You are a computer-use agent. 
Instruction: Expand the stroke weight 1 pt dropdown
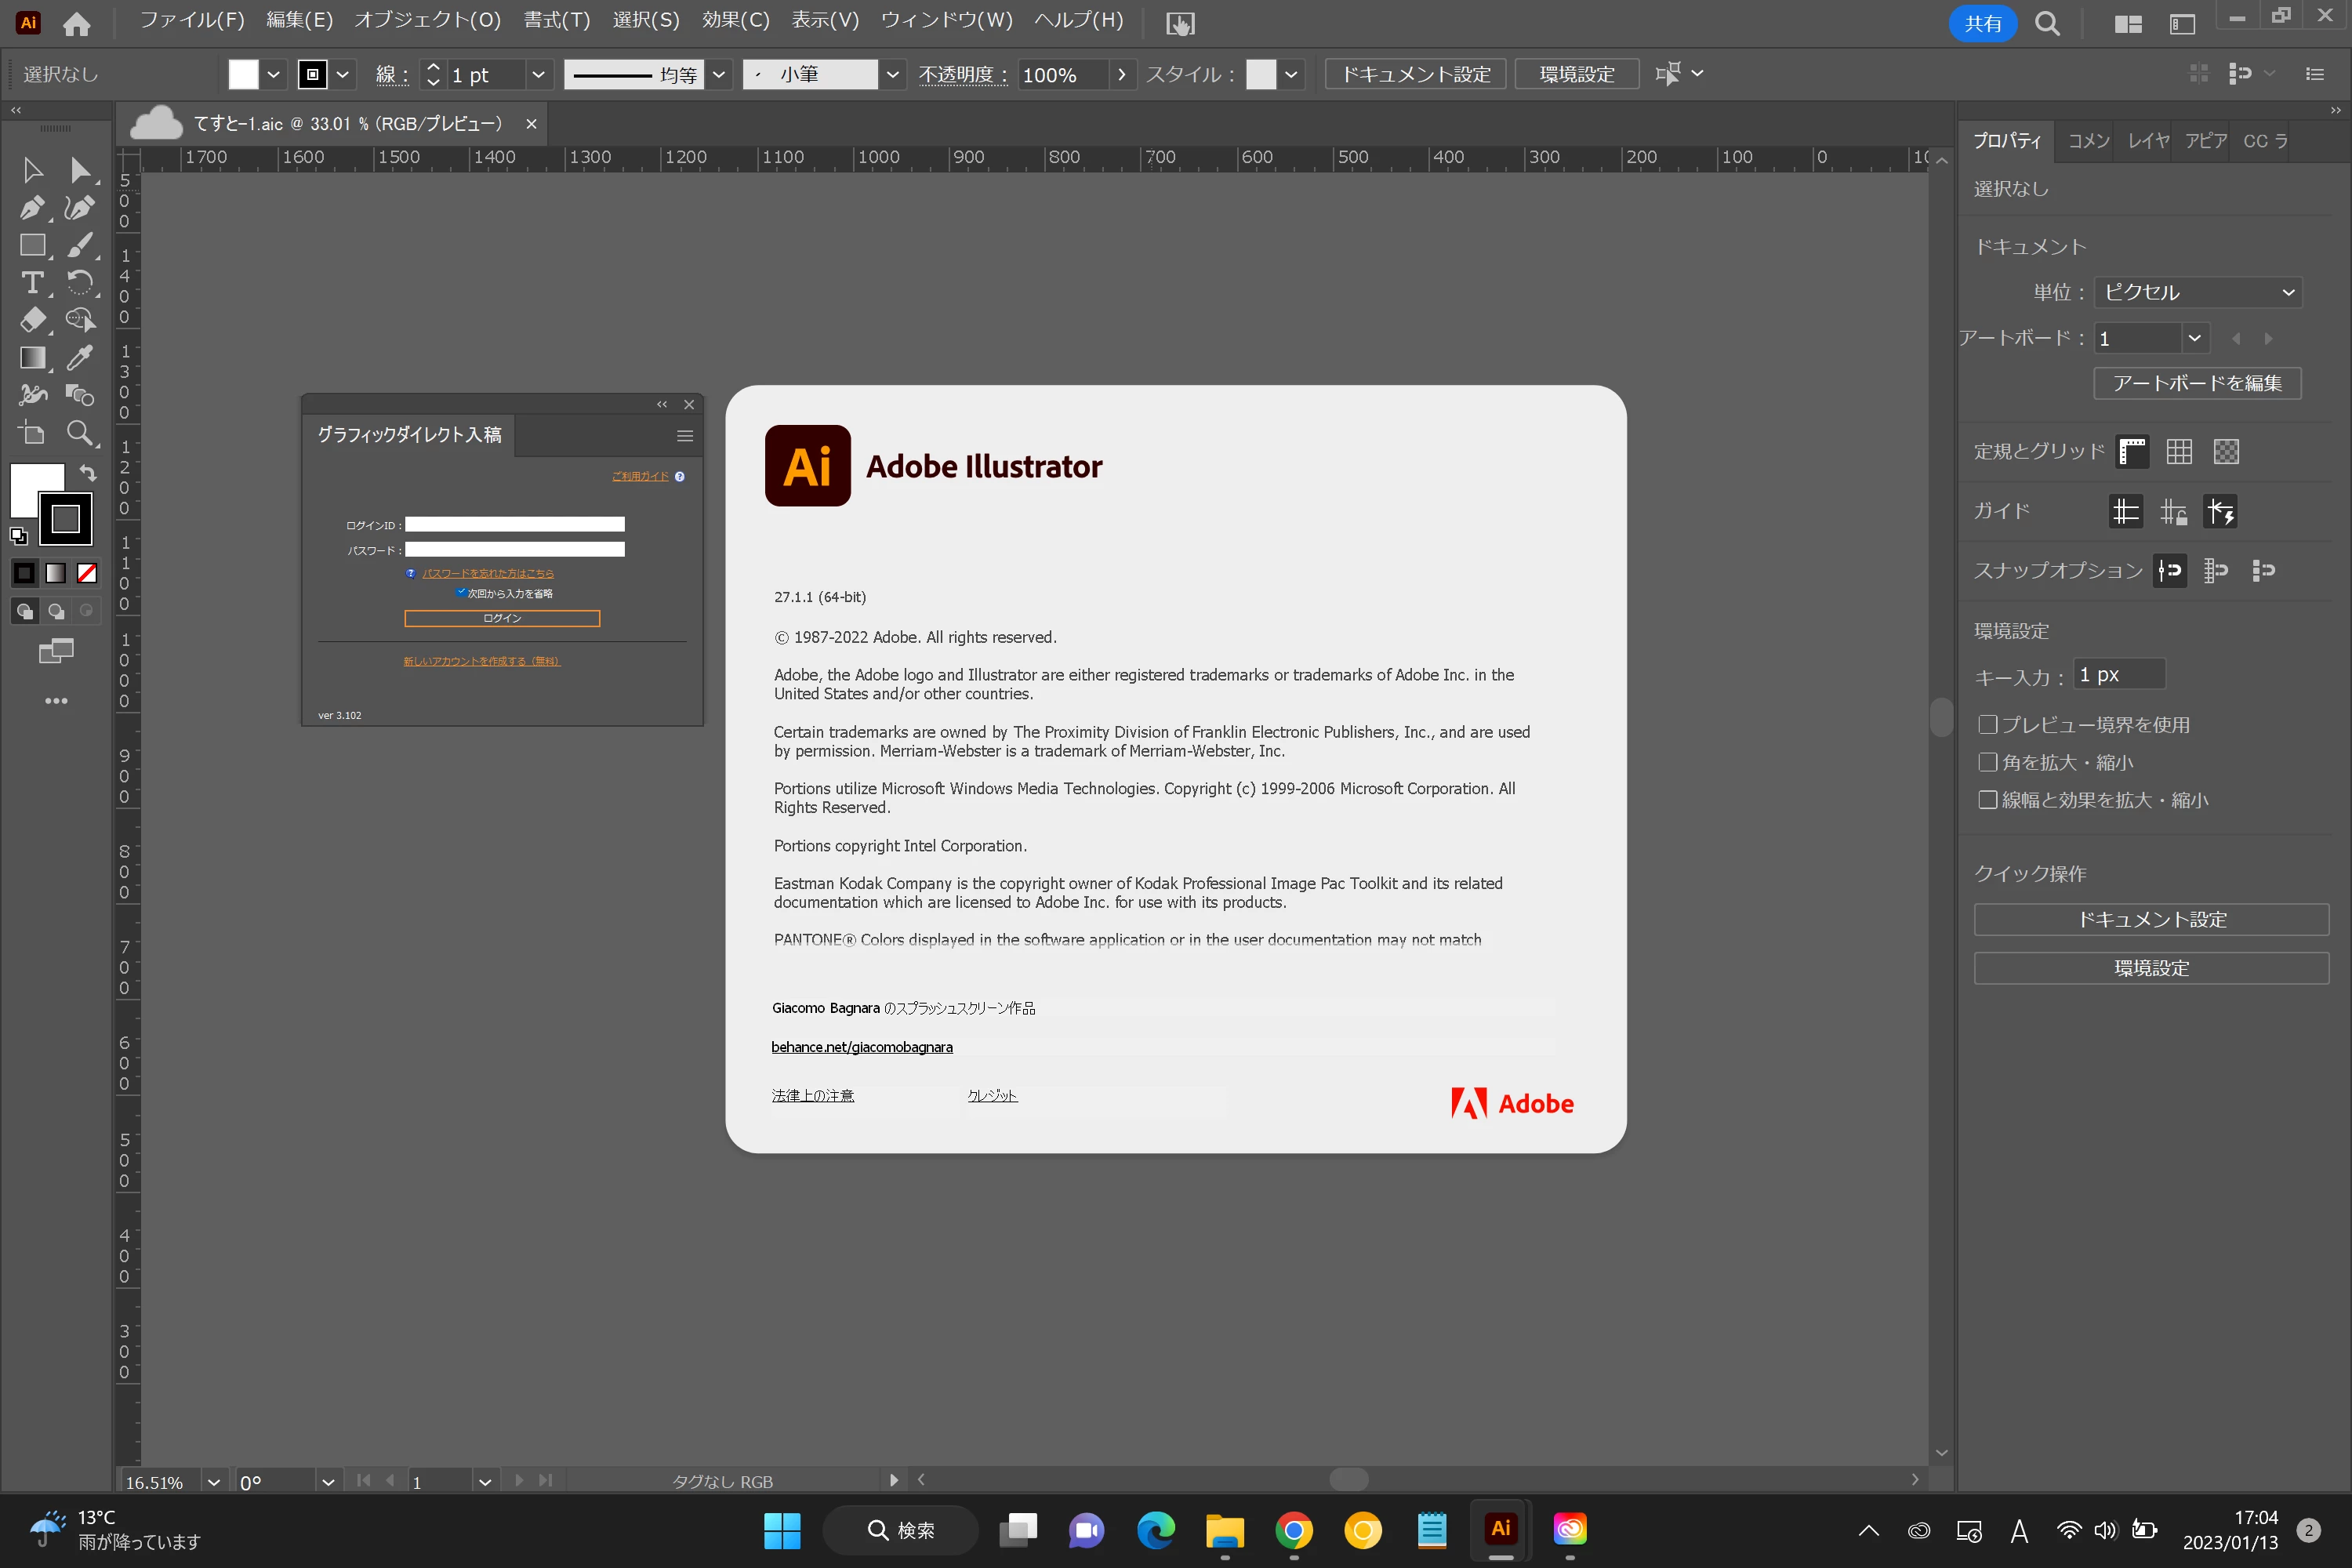pos(538,75)
